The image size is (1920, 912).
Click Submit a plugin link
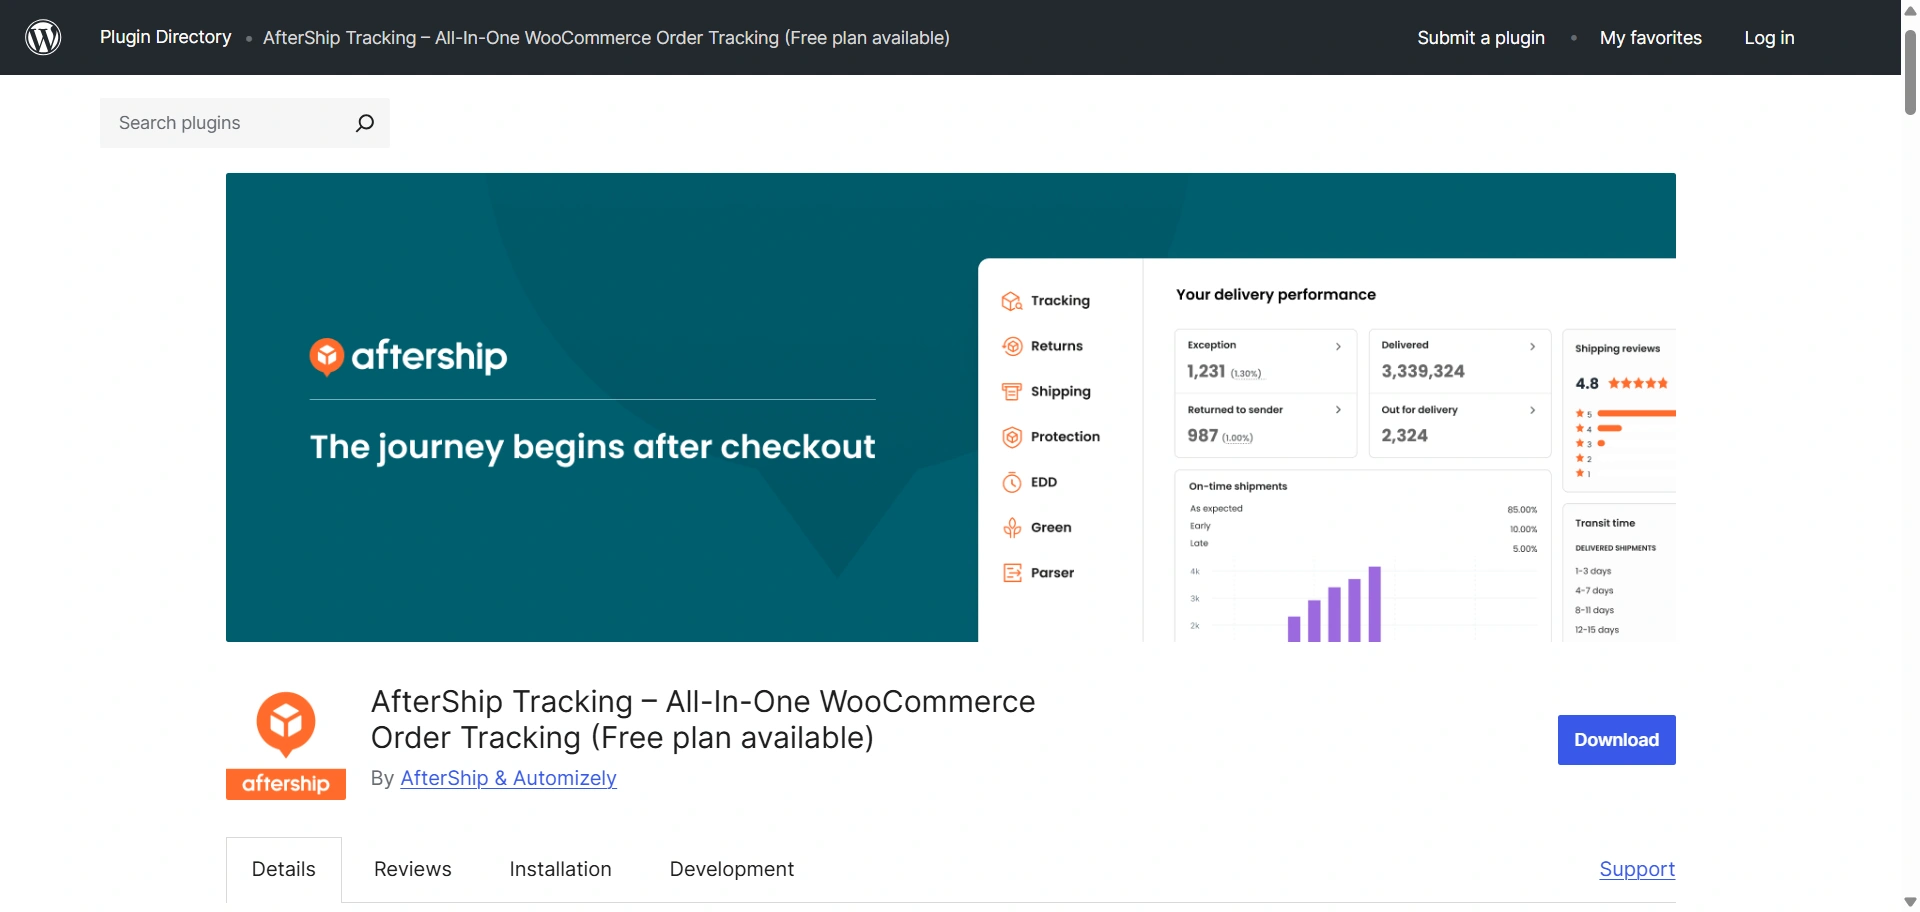tap(1481, 38)
